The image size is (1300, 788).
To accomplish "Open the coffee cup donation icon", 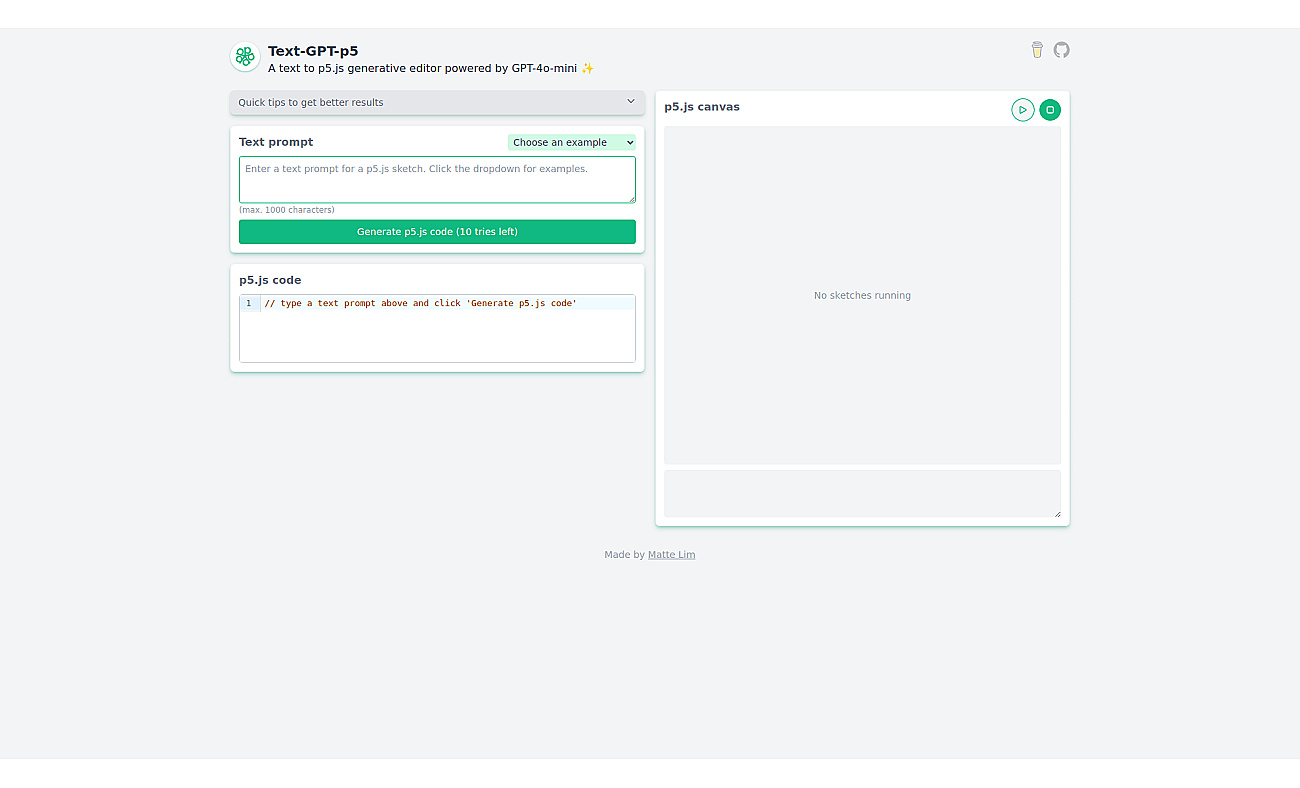I will click(1037, 50).
